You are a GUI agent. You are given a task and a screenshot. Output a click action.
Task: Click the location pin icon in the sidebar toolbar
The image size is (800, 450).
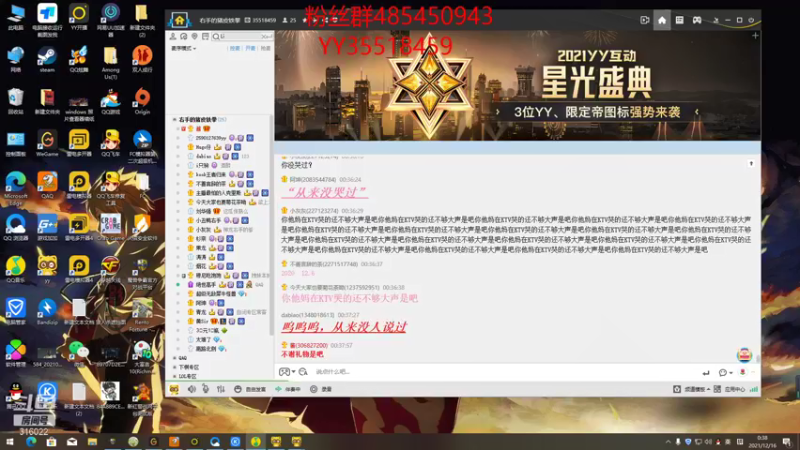[194, 37]
